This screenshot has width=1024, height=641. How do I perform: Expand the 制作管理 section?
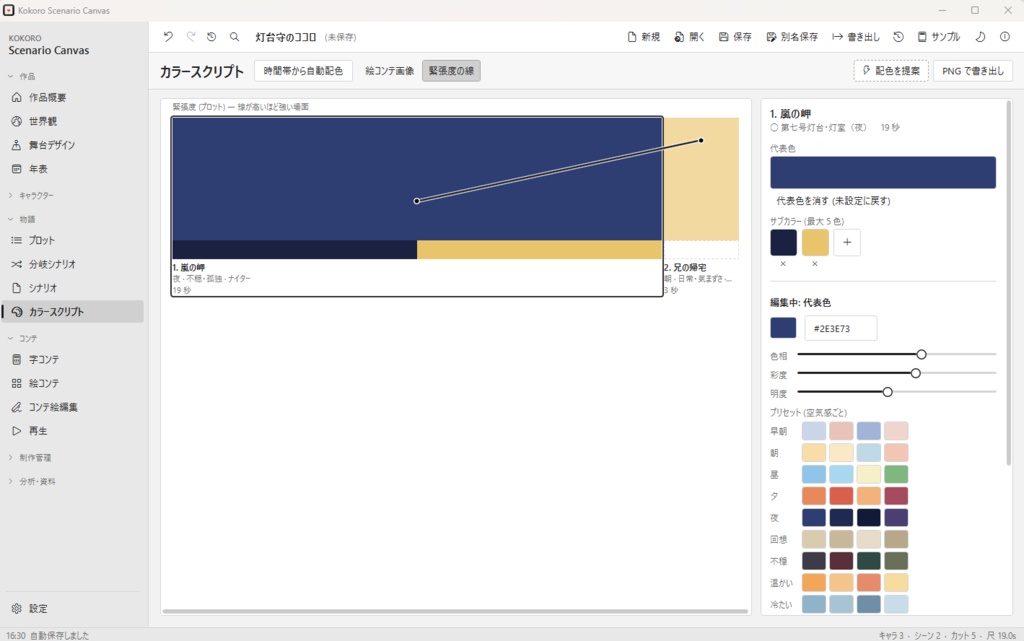30,458
